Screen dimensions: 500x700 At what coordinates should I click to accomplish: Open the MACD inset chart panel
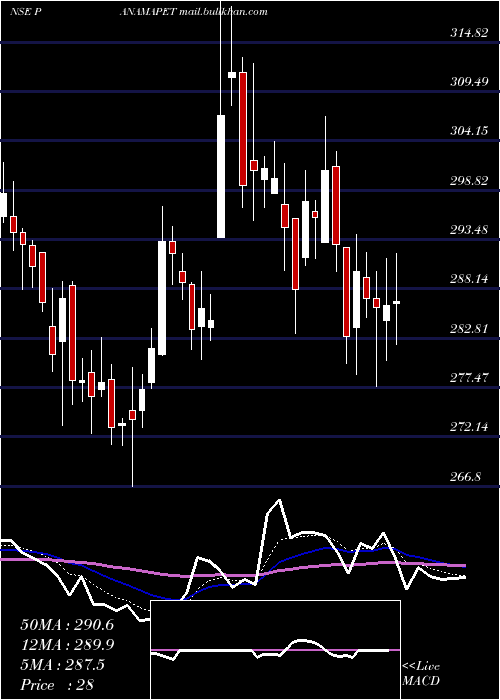click(x=275, y=650)
